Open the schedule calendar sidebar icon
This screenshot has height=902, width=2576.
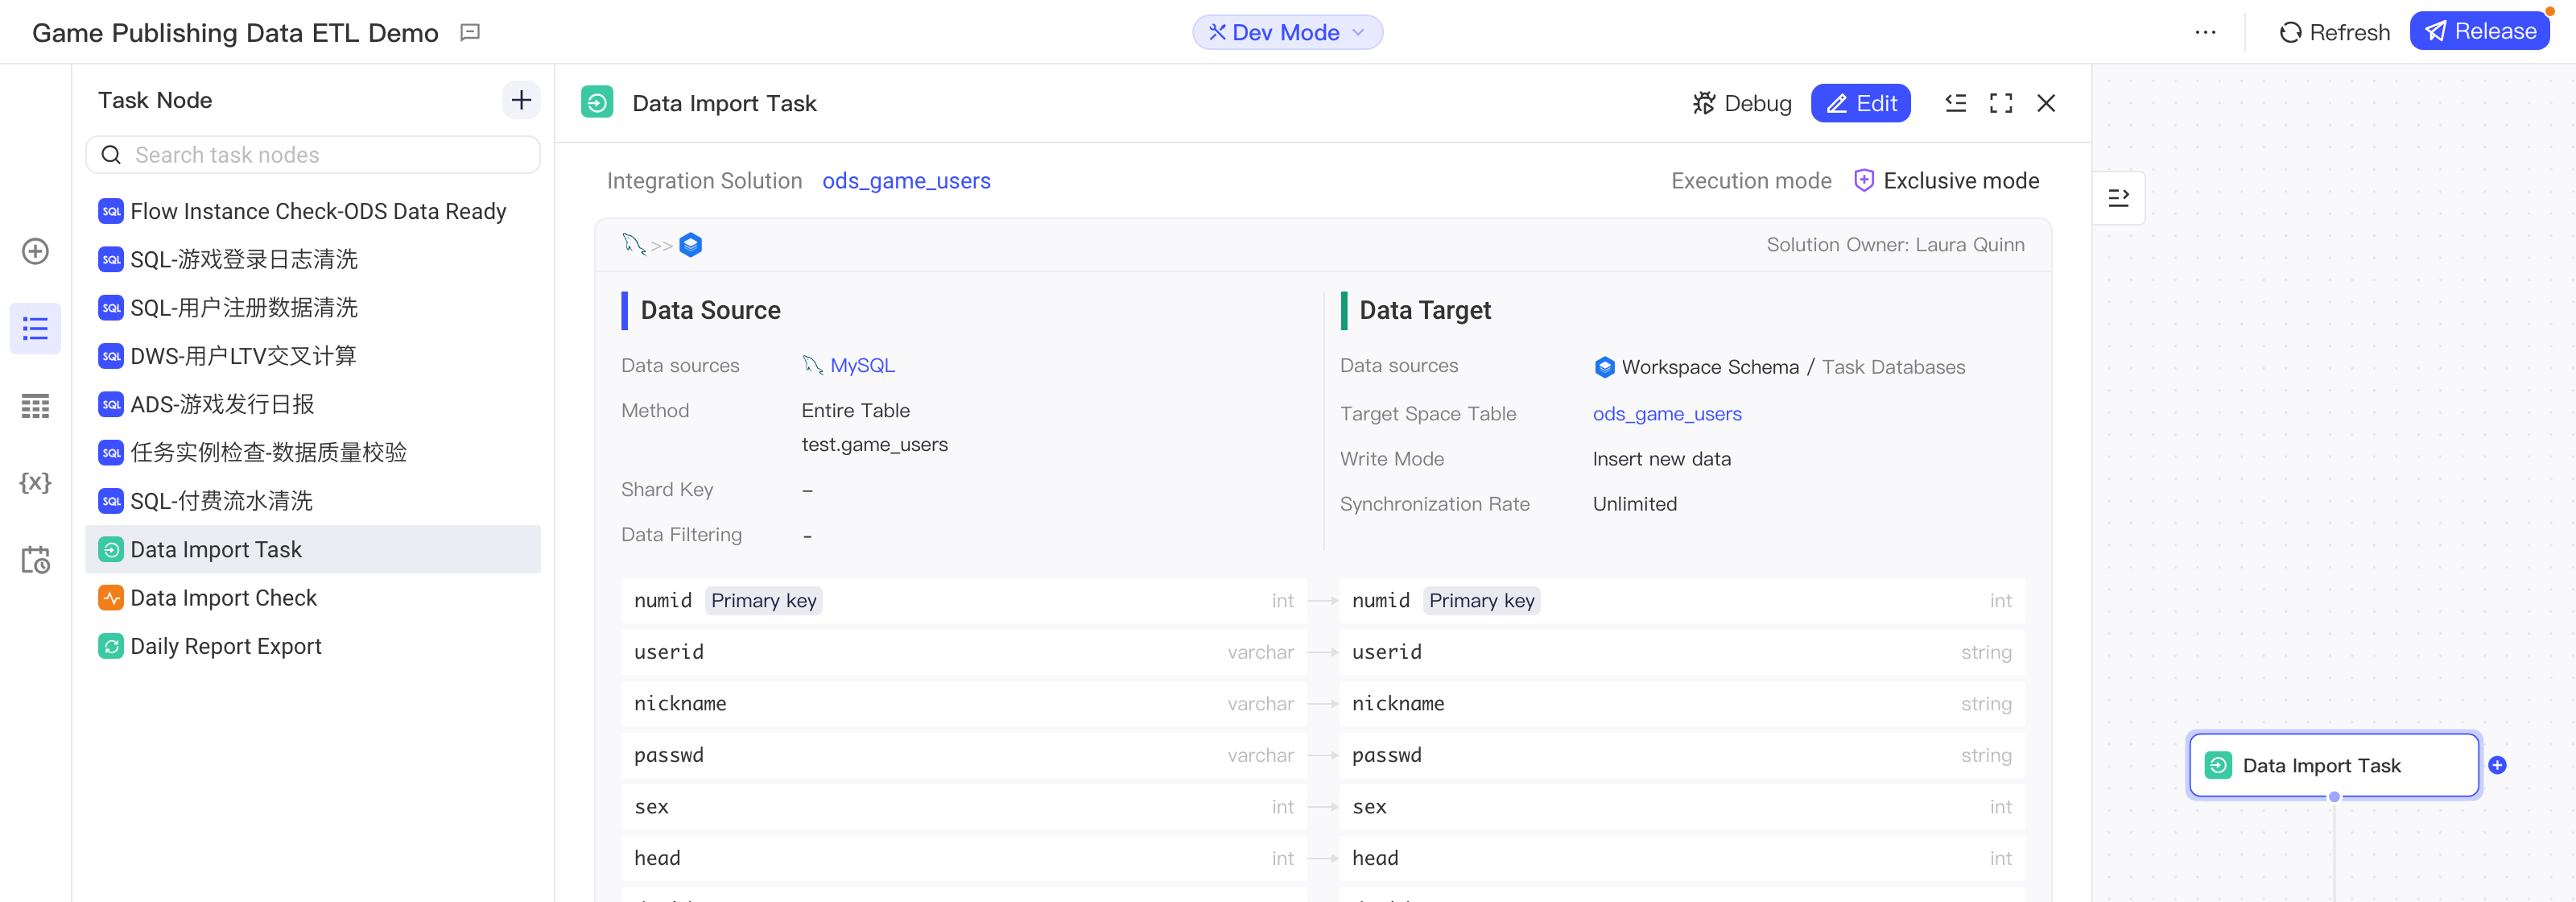(x=35, y=560)
